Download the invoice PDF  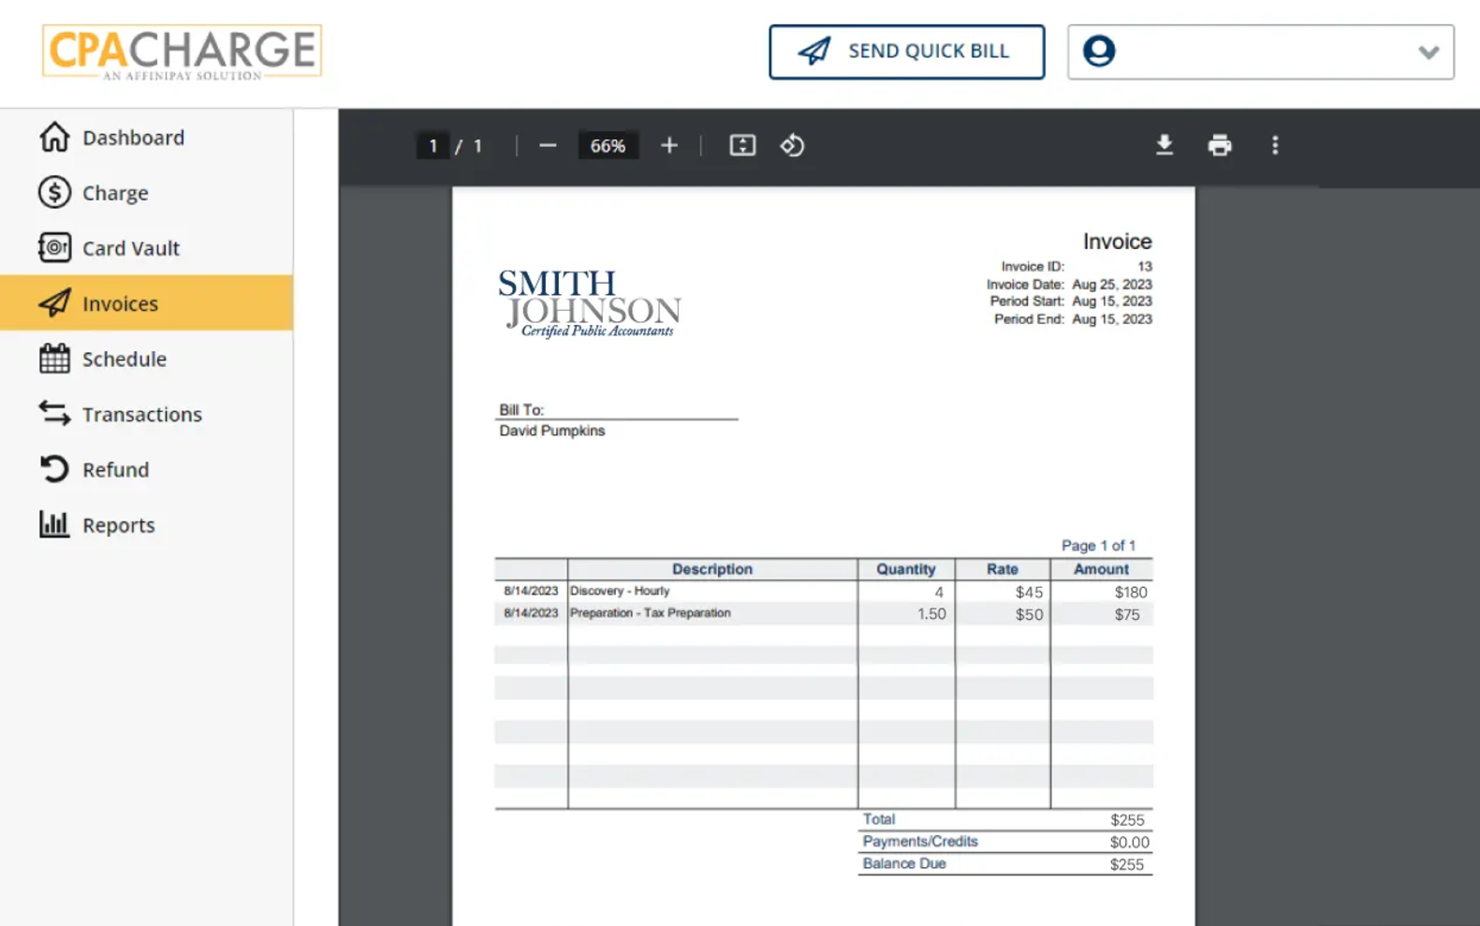[x=1164, y=145]
